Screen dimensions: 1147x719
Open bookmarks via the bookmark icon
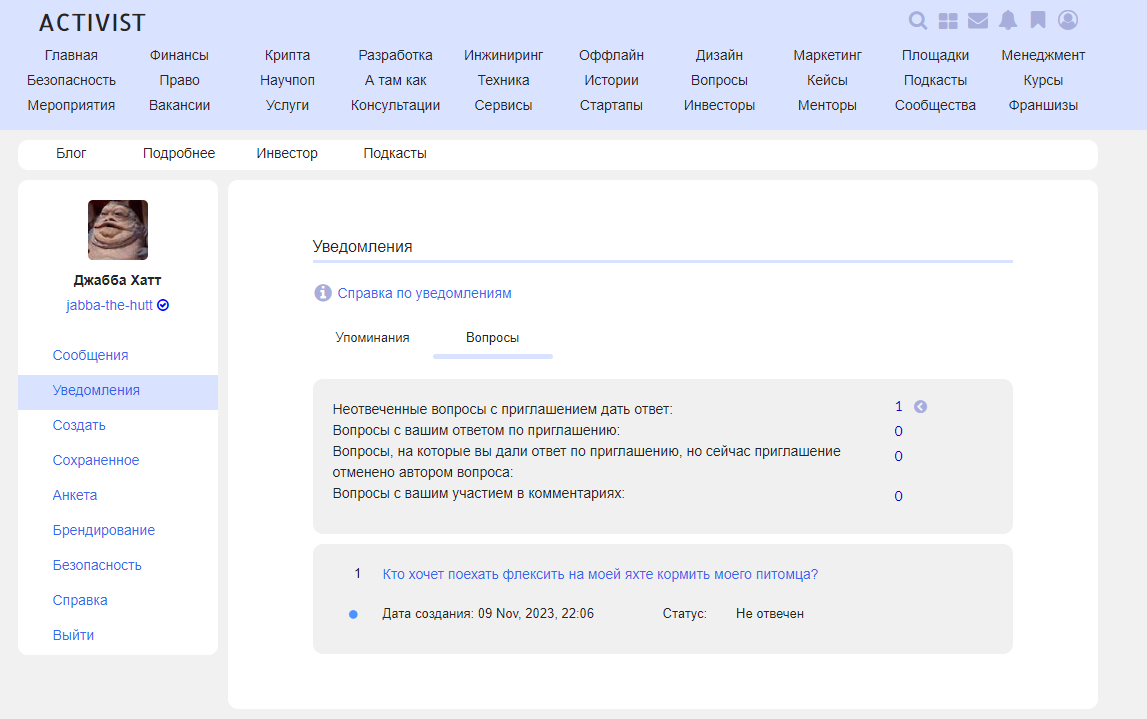coord(1038,21)
